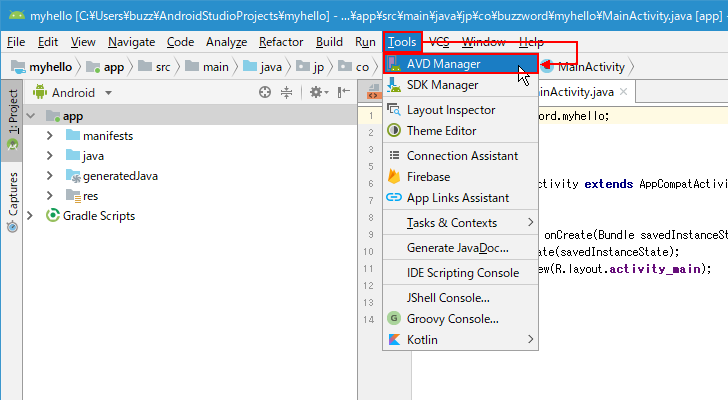The width and height of the screenshot is (728, 400).
Task: Close the Tools menu via Tools
Action: pyautogui.click(x=402, y=42)
